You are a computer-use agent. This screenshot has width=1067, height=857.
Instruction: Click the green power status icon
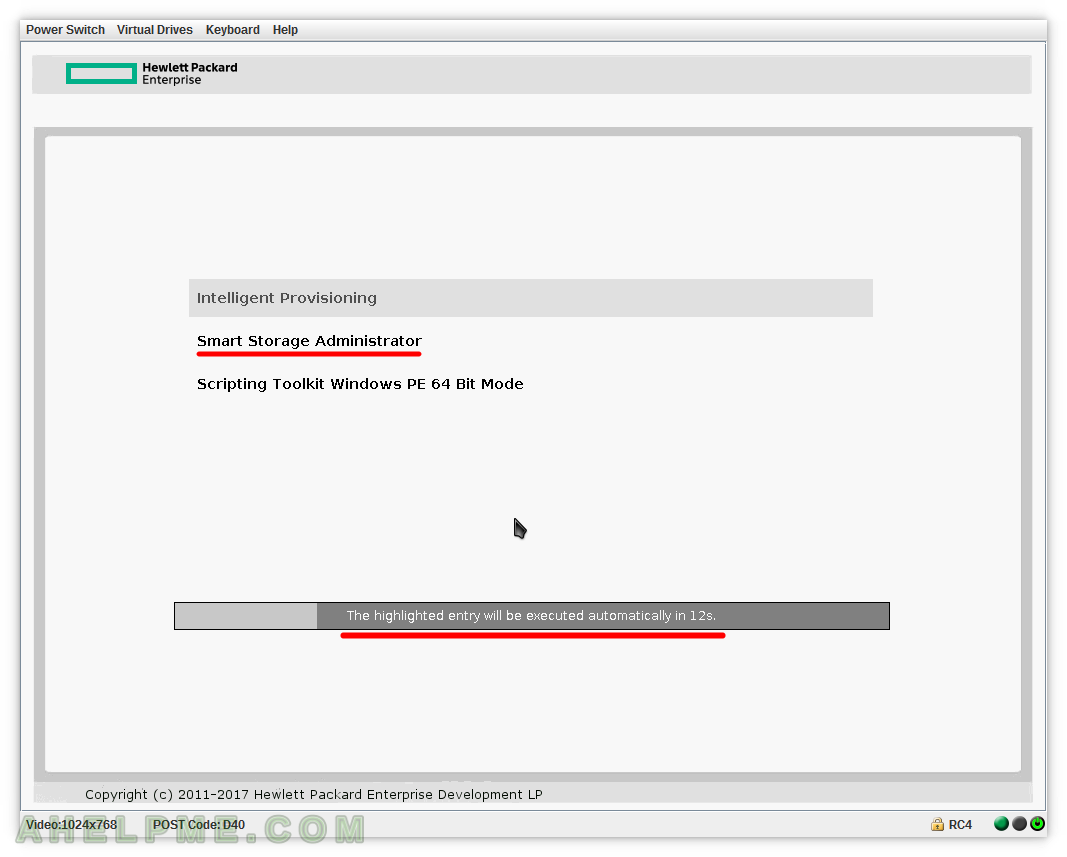[x=1037, y=824]
